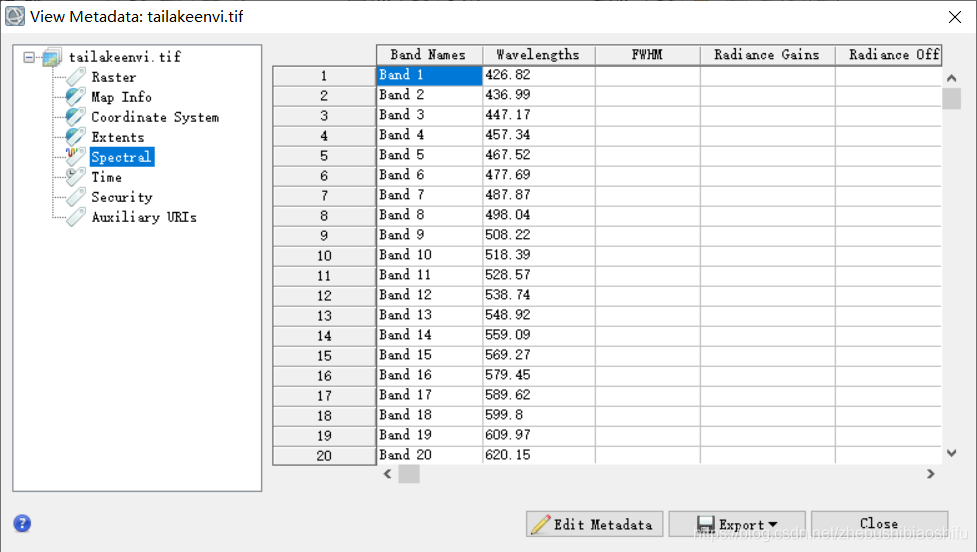The width and height of the screenshot is (977, 552).
Task: Click horizontal scrollbar right arrow
Action: (x=931, y=474)
